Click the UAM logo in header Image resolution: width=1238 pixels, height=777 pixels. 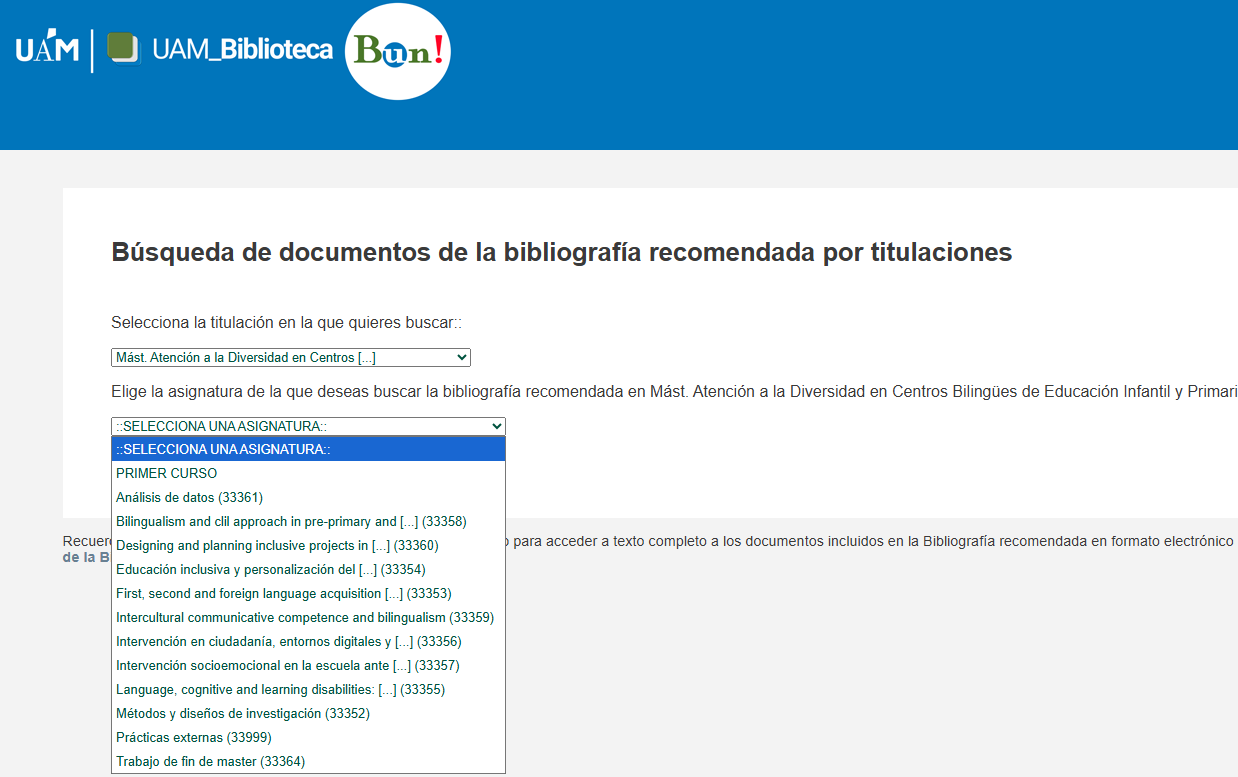[x=47, y=49]
